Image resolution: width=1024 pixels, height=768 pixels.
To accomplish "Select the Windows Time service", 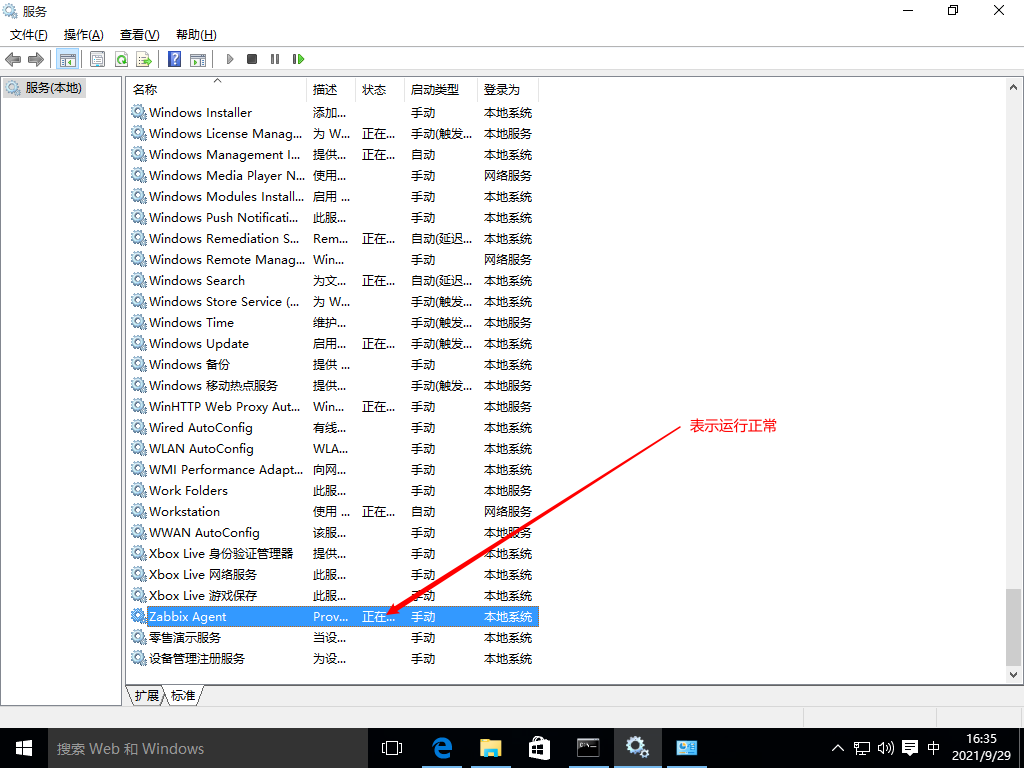I will point(334,322).
